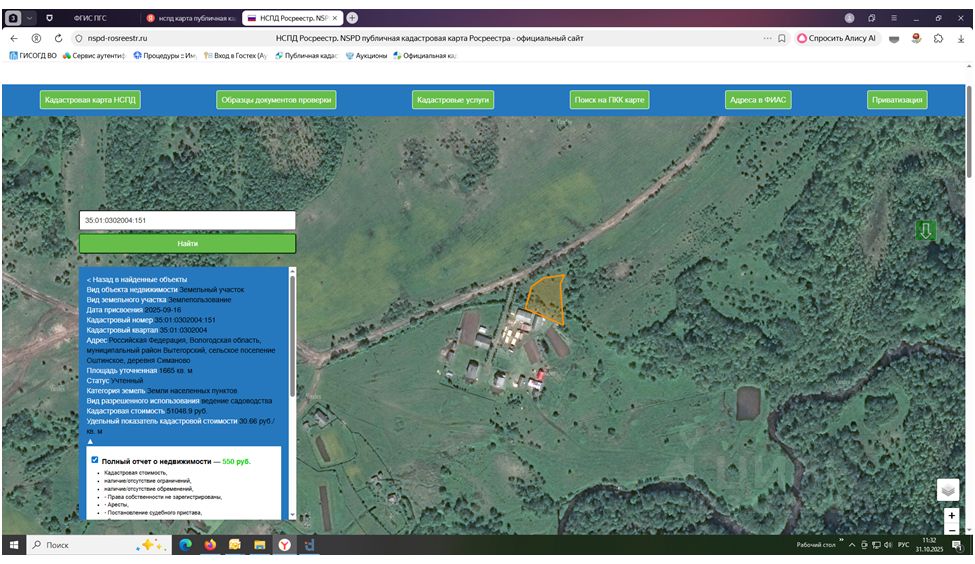This screenshot has width=975, height=564.
Task: Open the three-dots page menu in address bar
Action: [767, 38]
